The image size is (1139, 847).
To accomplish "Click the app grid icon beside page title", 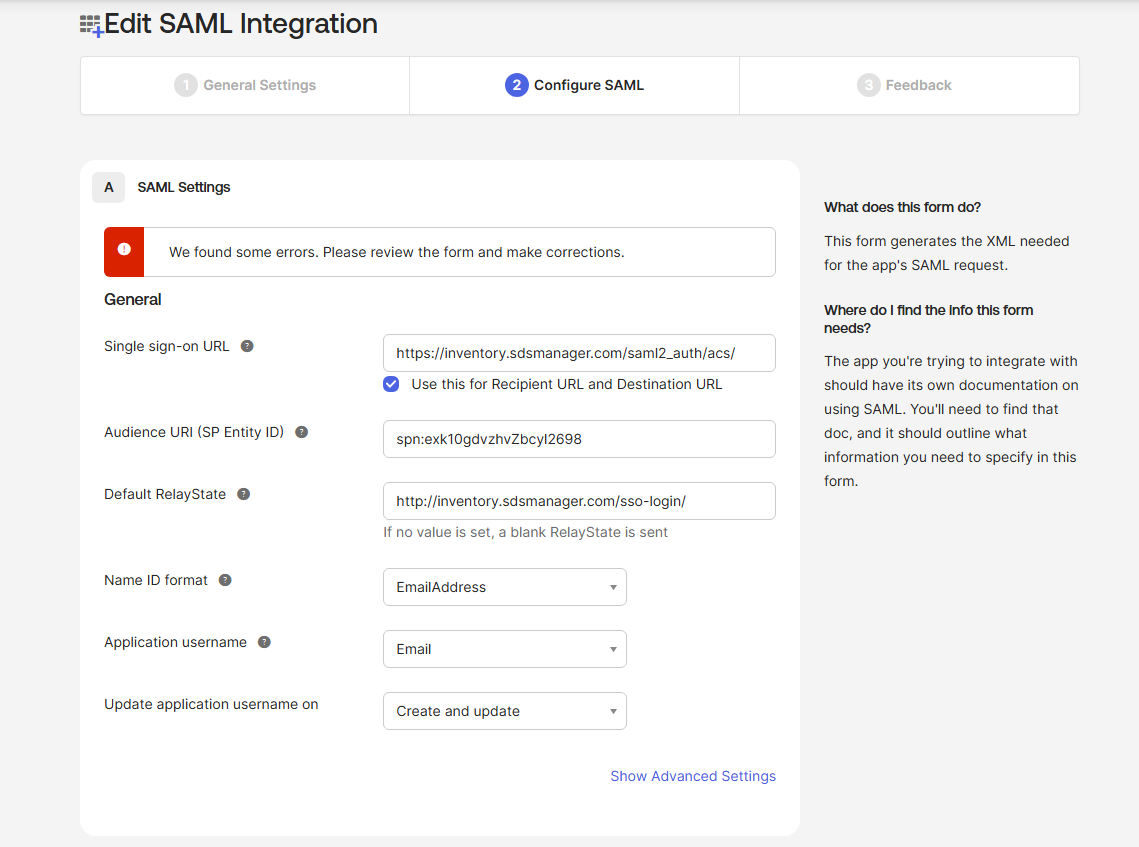I will click(x=91, y=25).
